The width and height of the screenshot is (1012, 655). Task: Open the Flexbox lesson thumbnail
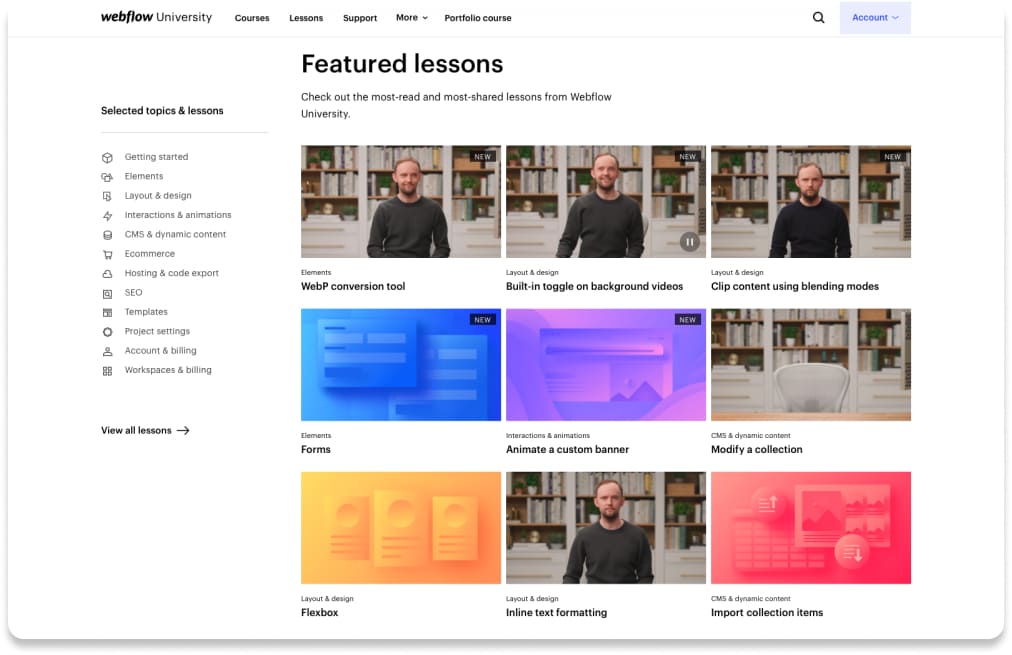coord(400,527)
